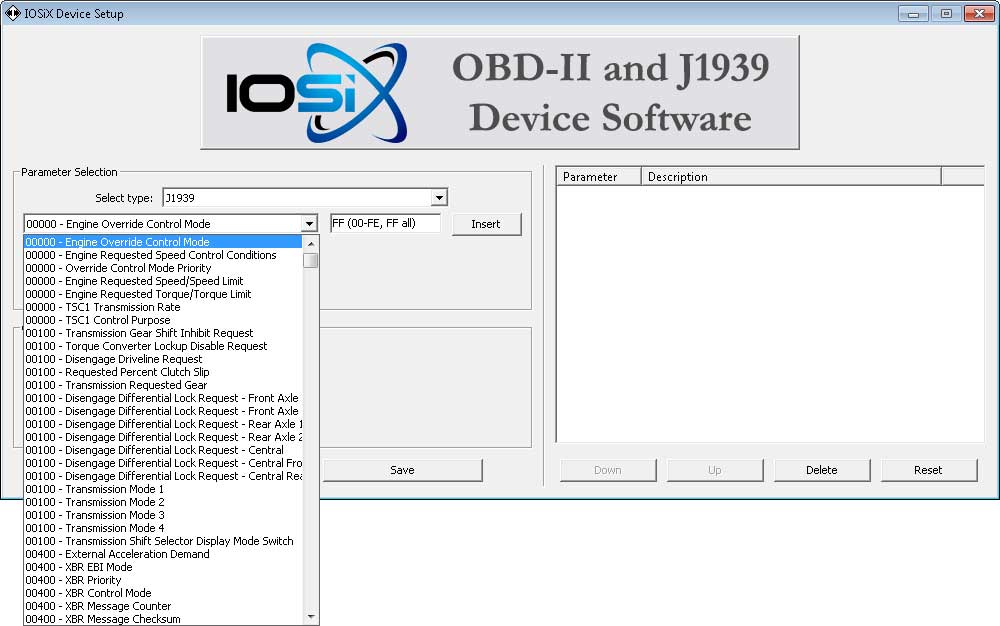The height and width of the screenshot is (626, 1000).
Task: Click the Description column header
Action: (791, 177)
